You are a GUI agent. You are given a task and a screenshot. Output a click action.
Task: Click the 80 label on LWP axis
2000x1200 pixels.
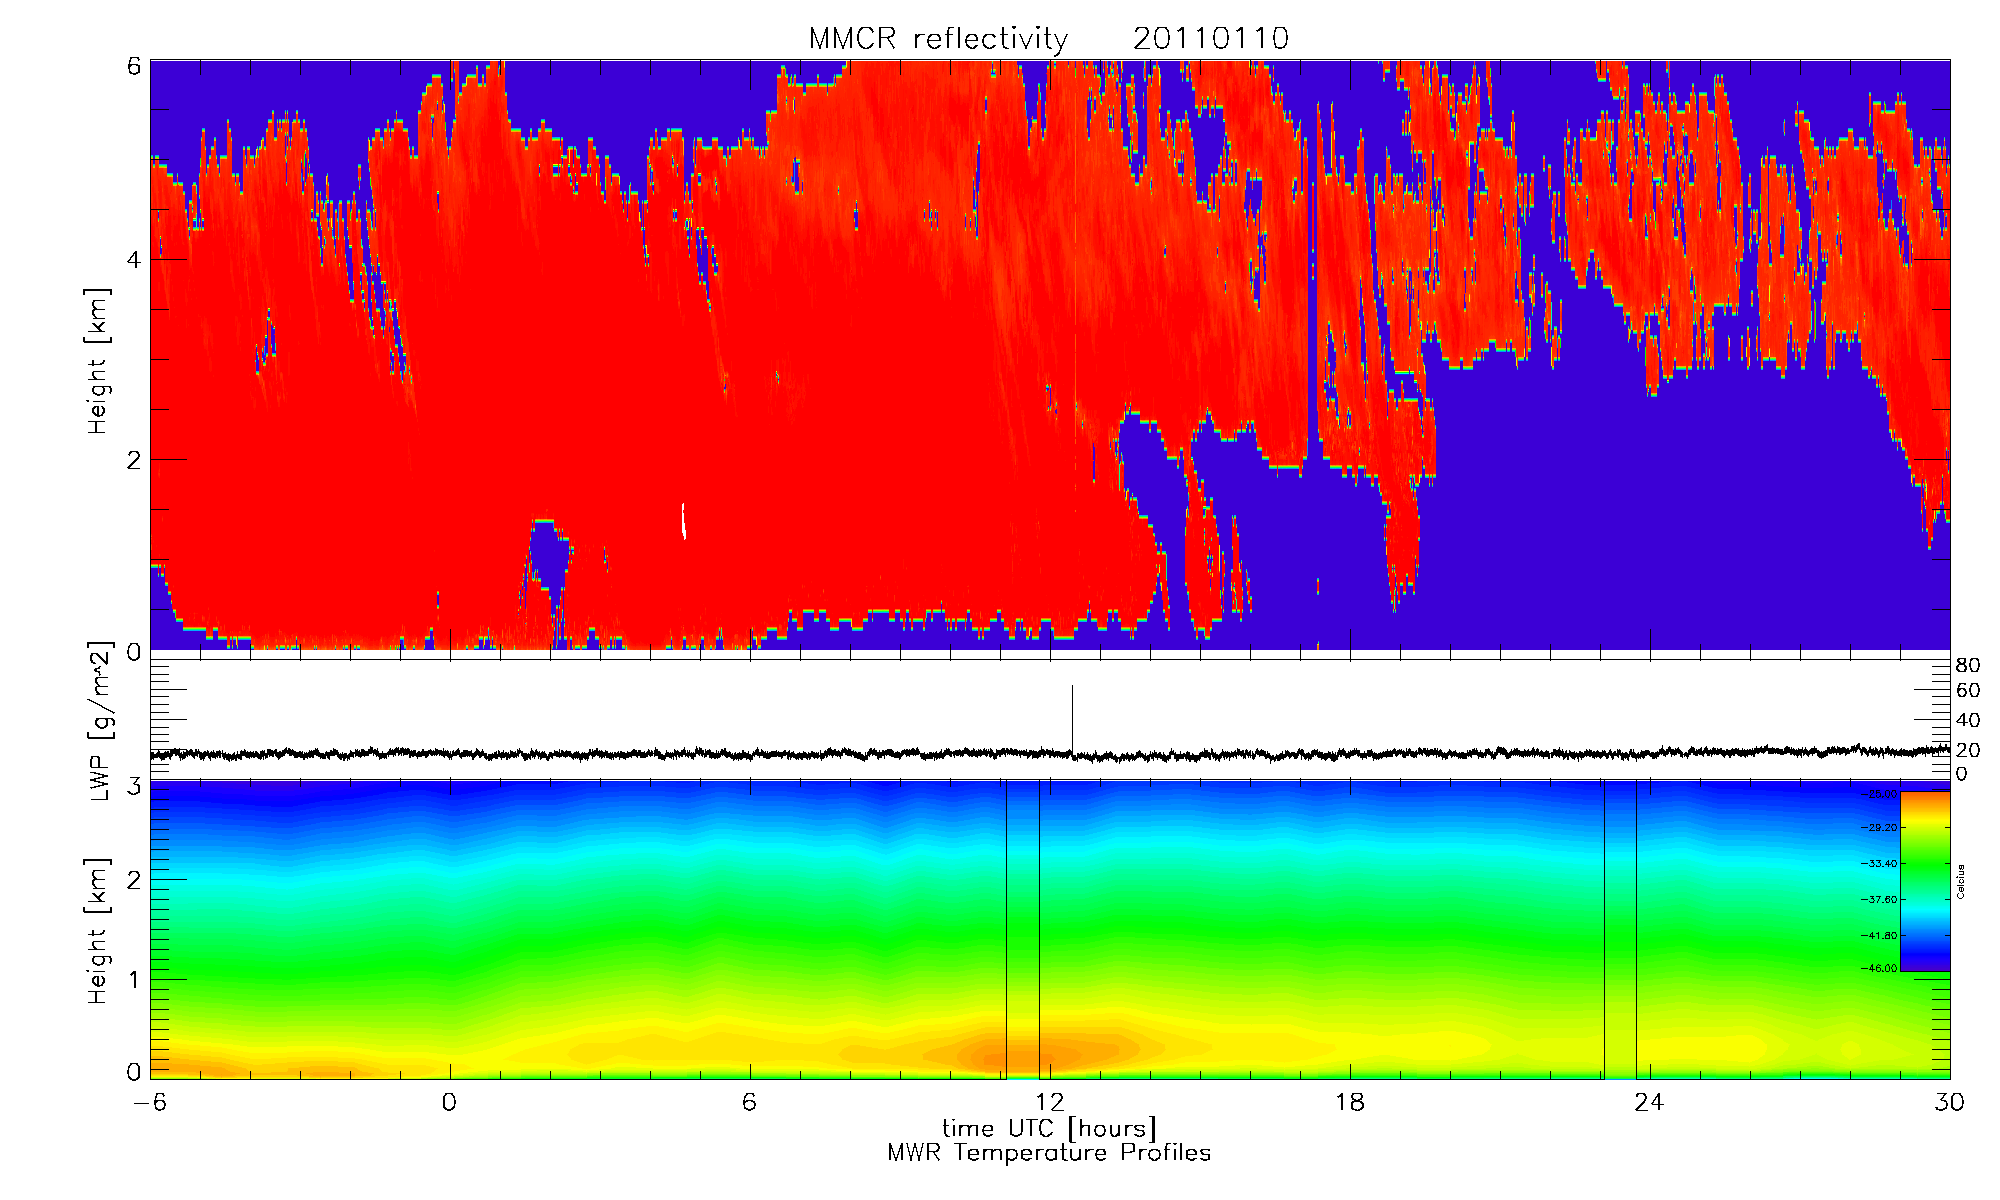click(1967, 666)
